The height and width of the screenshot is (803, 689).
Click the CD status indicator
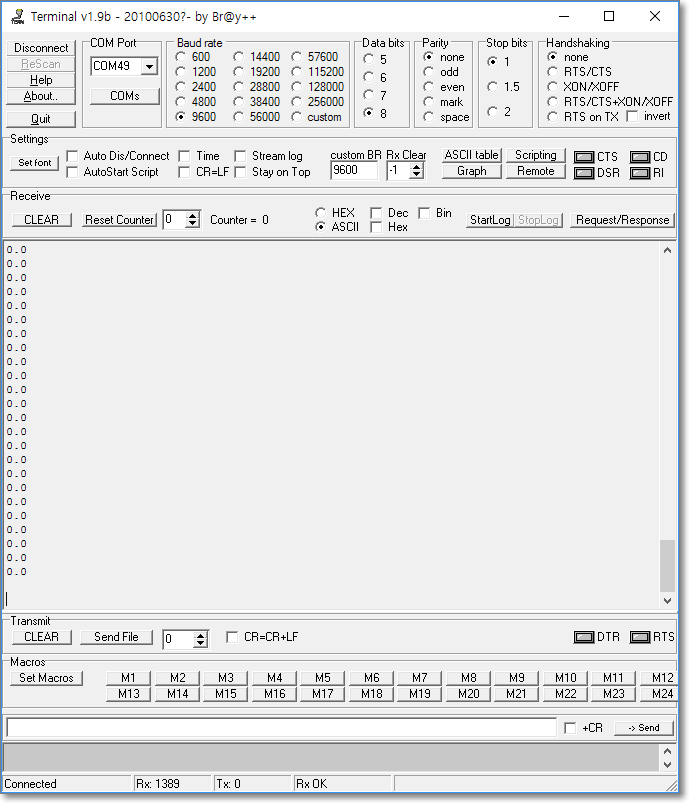click(x=640, y=157)
